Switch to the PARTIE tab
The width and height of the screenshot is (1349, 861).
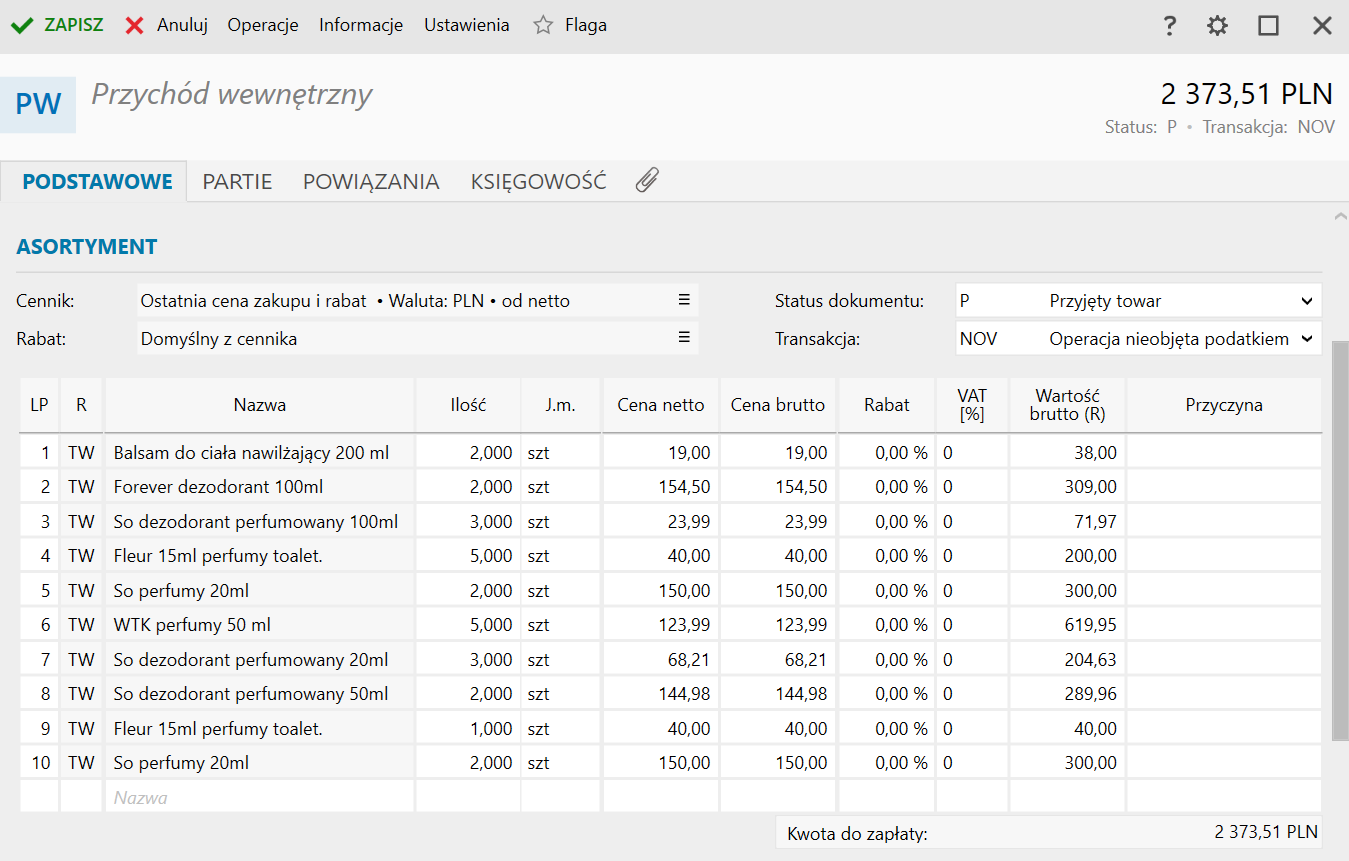click(x=237, y=182)
